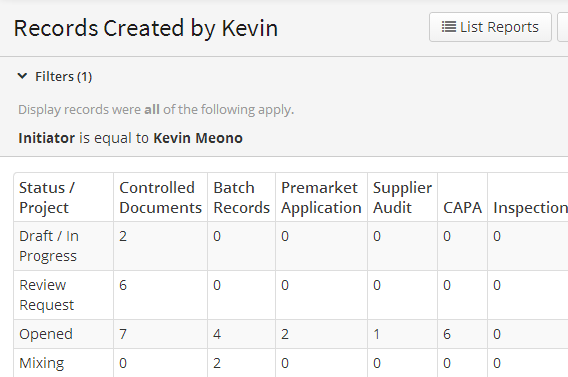Viewport: 568px width, 377px height.
Task: Open Review Request Controlled Documents count 6
Action: coord(123,285)
